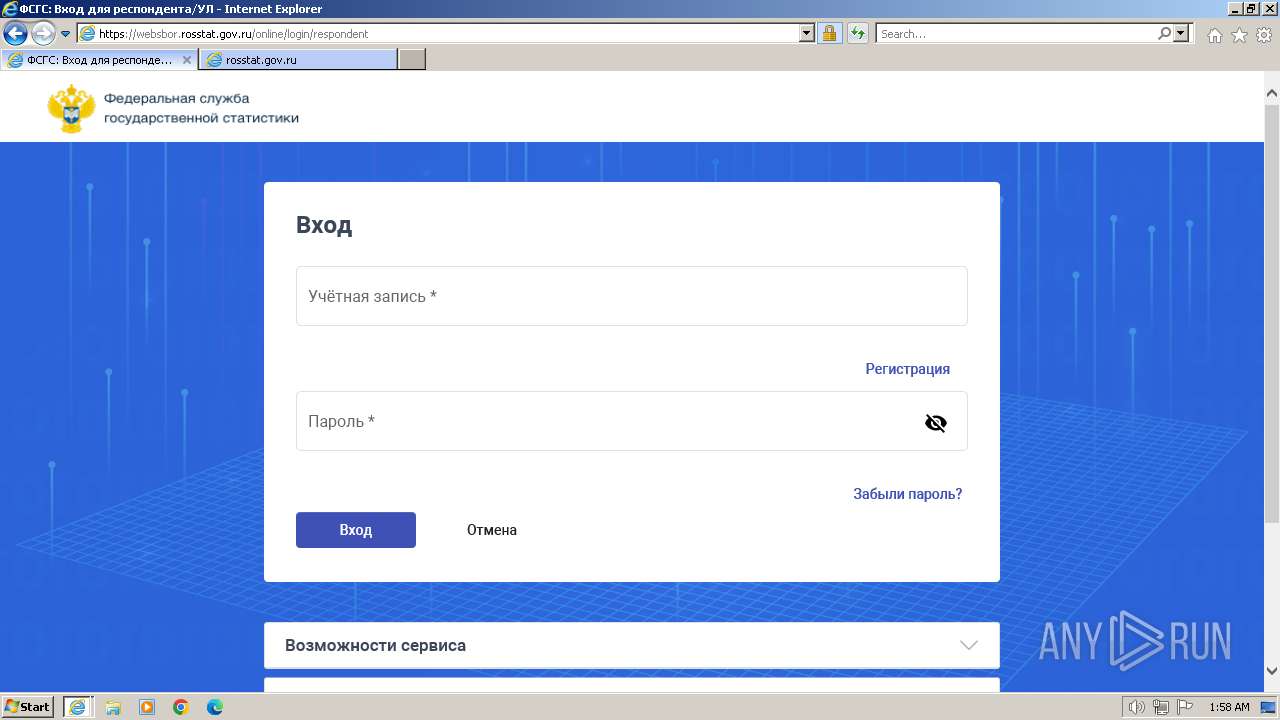The width and height of the screenshot is (1280, 720).
Task: Click the network tray icon
Action: (x=1161, y=707)
